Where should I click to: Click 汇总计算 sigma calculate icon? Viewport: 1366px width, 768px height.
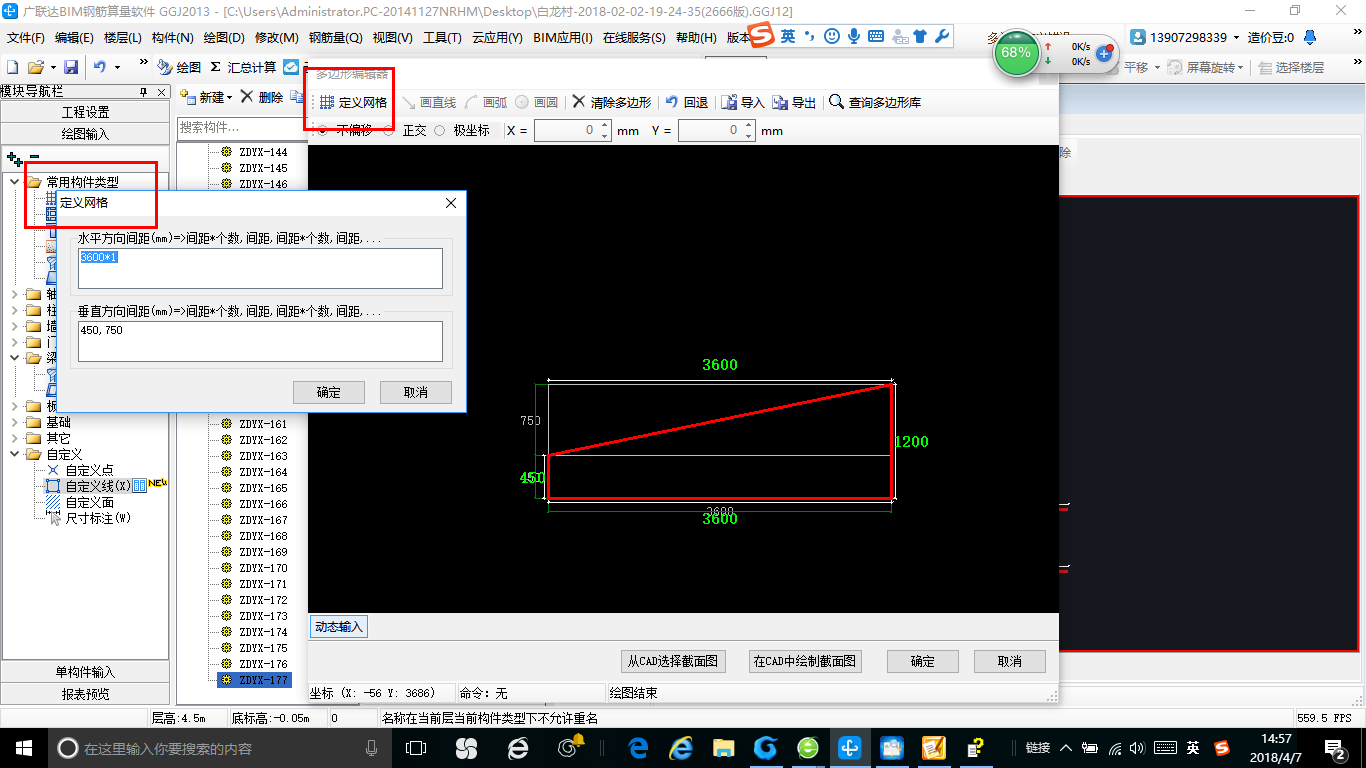pos(216,67)
